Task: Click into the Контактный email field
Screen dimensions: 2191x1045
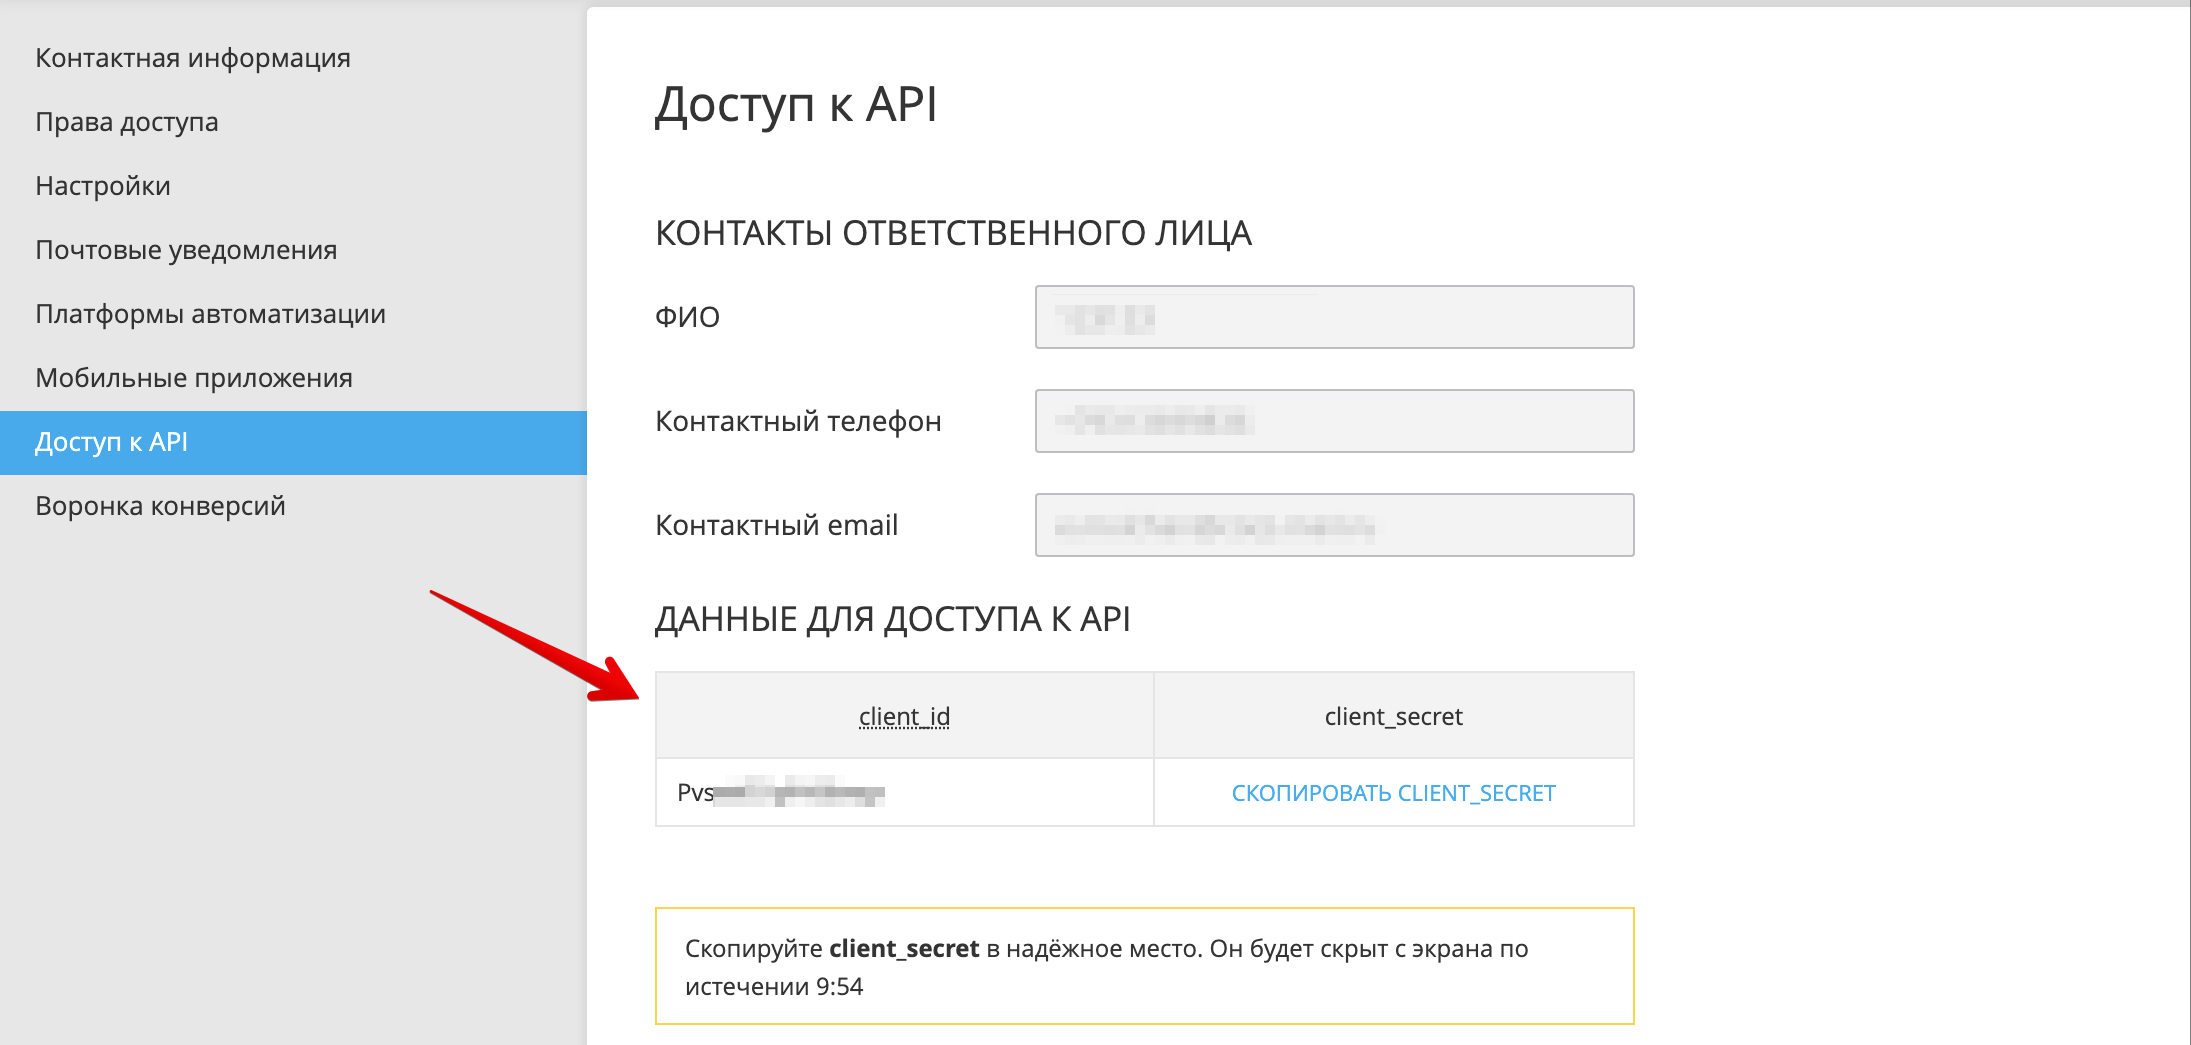Action: (1334, 525)
